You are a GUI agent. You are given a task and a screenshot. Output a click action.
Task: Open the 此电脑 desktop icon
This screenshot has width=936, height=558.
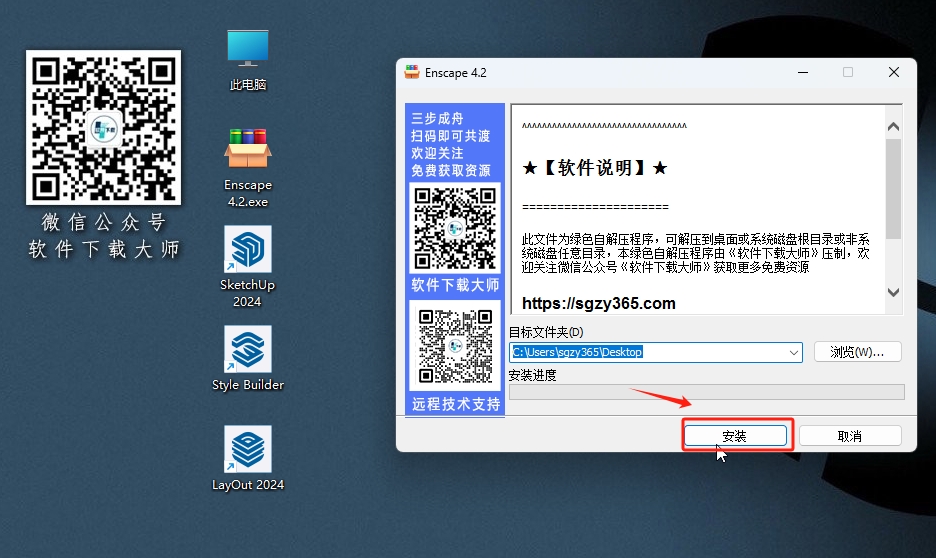(x=248, y=60)
